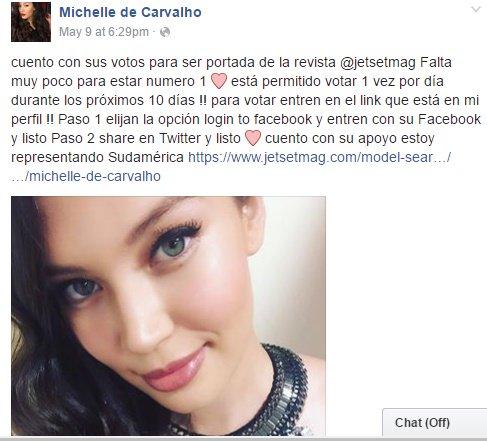Expand post options chevron arrow
Screen dimensions: 487x441
(476, 9)
